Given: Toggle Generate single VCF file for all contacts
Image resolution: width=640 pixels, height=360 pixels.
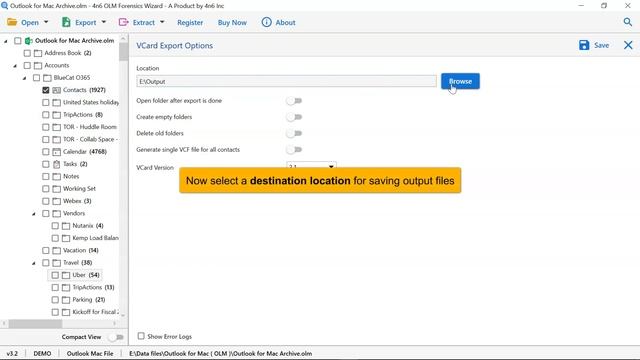Looking at the screenshot, I should pyautogui.click(x=294, y=150).
